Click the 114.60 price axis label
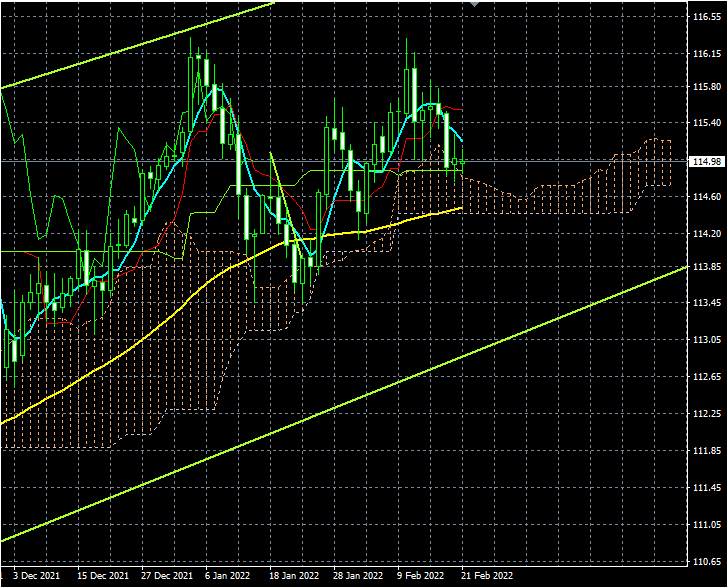This screenshot has width=728, height=588. pos(707,197)
